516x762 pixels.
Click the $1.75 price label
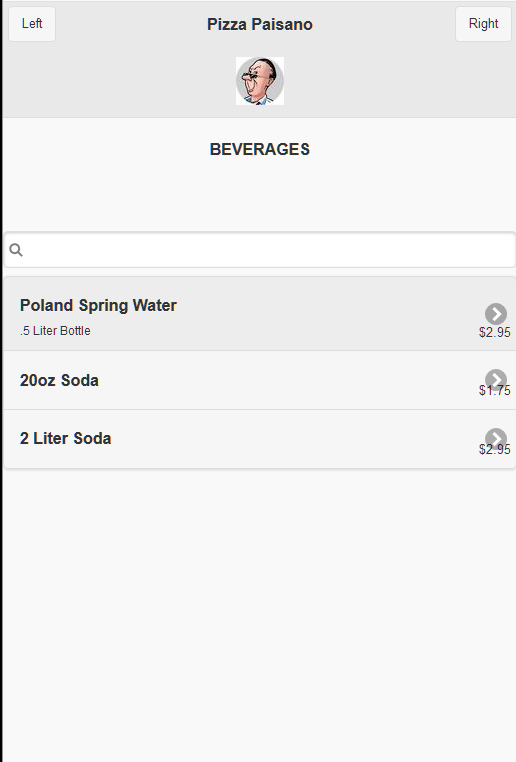(495, 390)
